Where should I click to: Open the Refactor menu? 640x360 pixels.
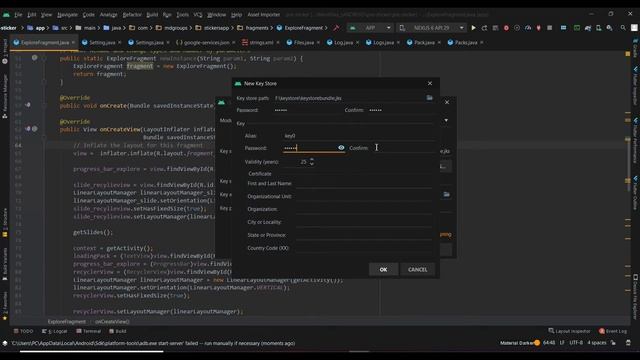pos(132,15)
